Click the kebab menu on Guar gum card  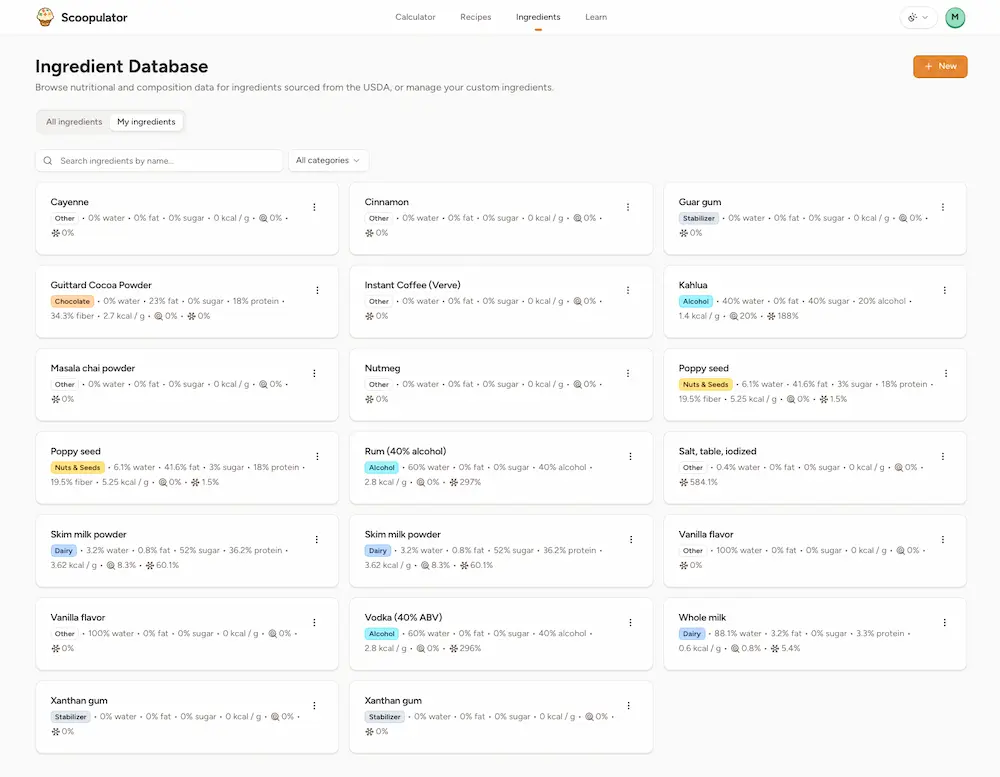pos(942,207)
